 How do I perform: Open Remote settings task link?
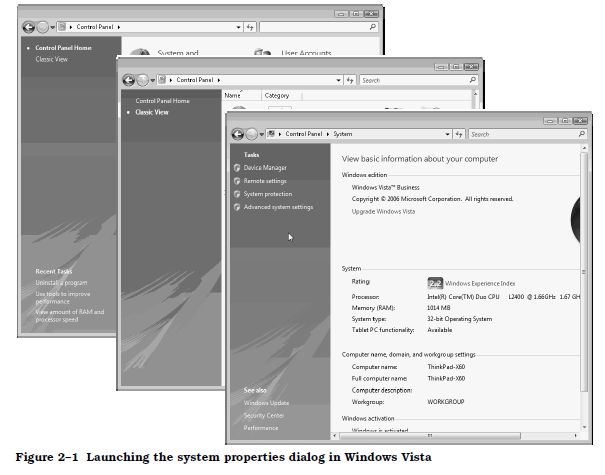coord(265,181)
